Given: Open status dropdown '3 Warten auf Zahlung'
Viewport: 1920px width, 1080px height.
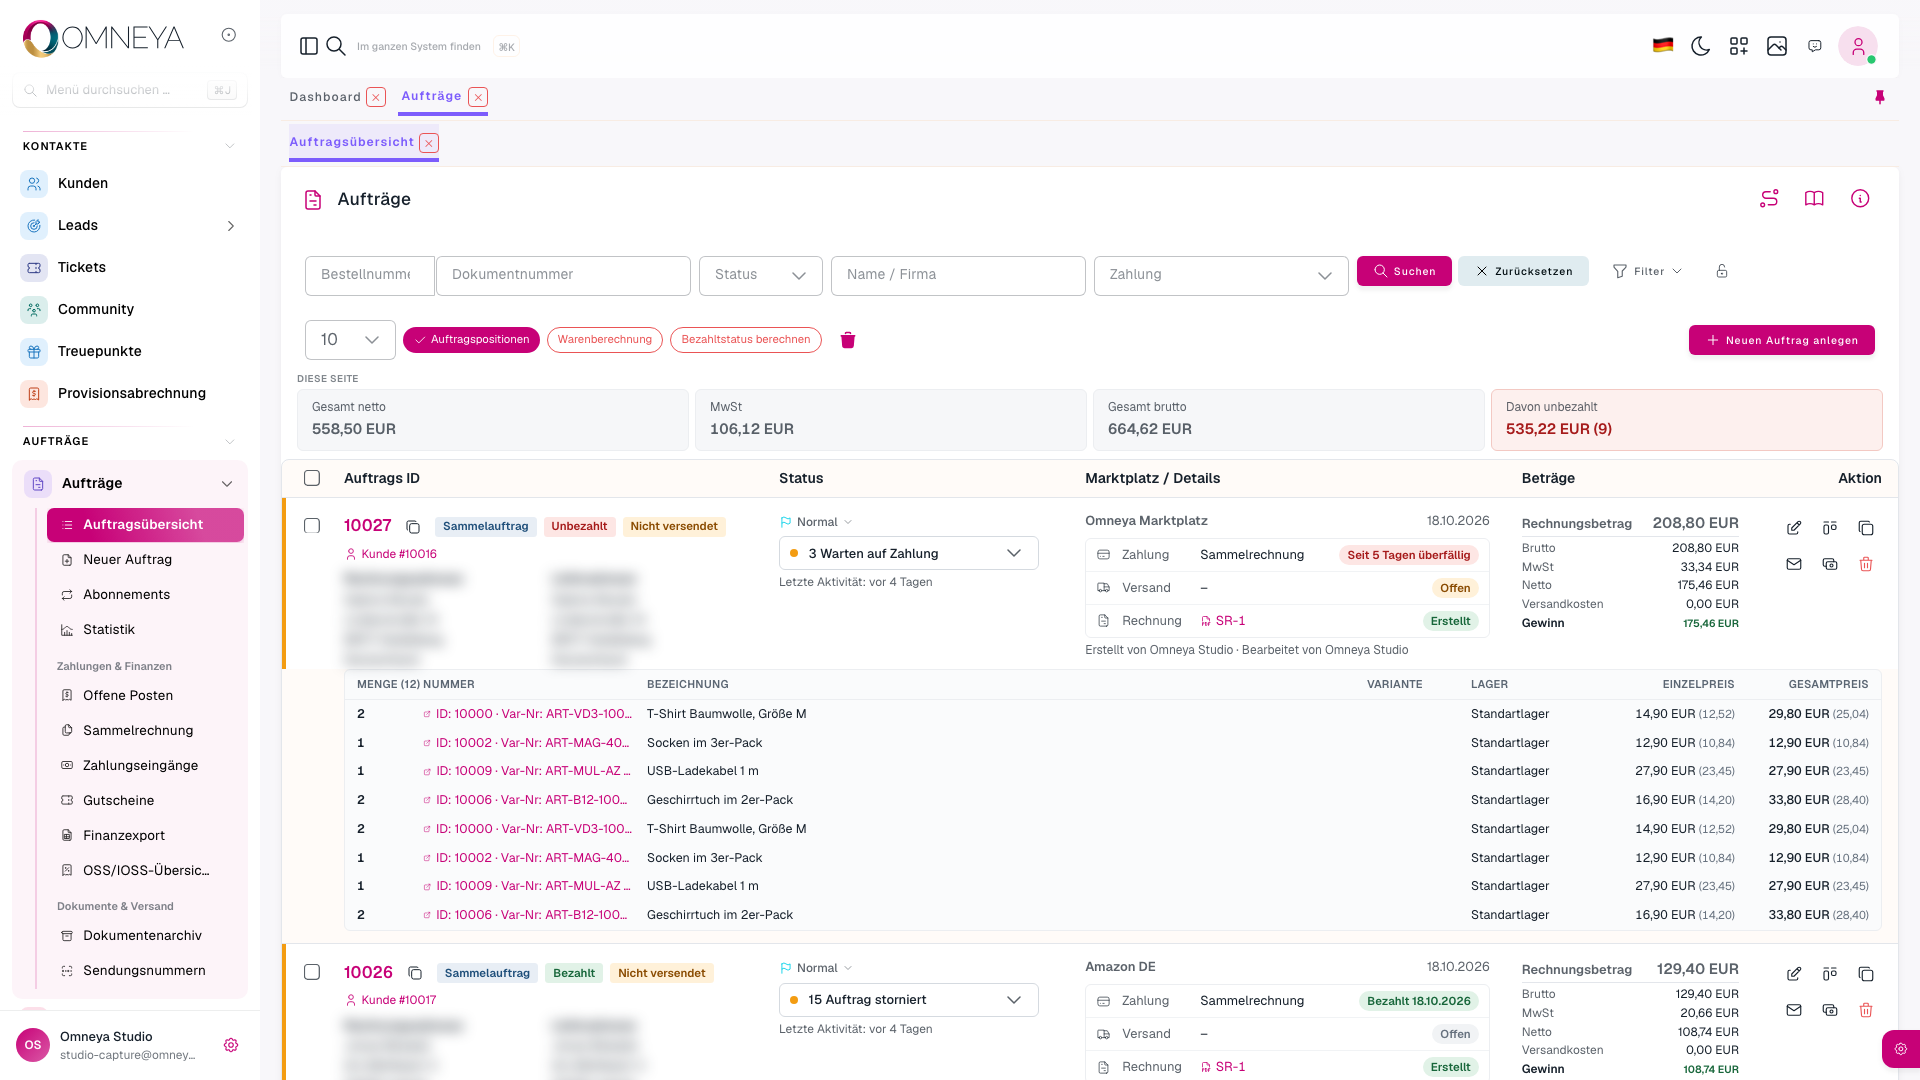Looking at the screenshot, I should [908, 553].
